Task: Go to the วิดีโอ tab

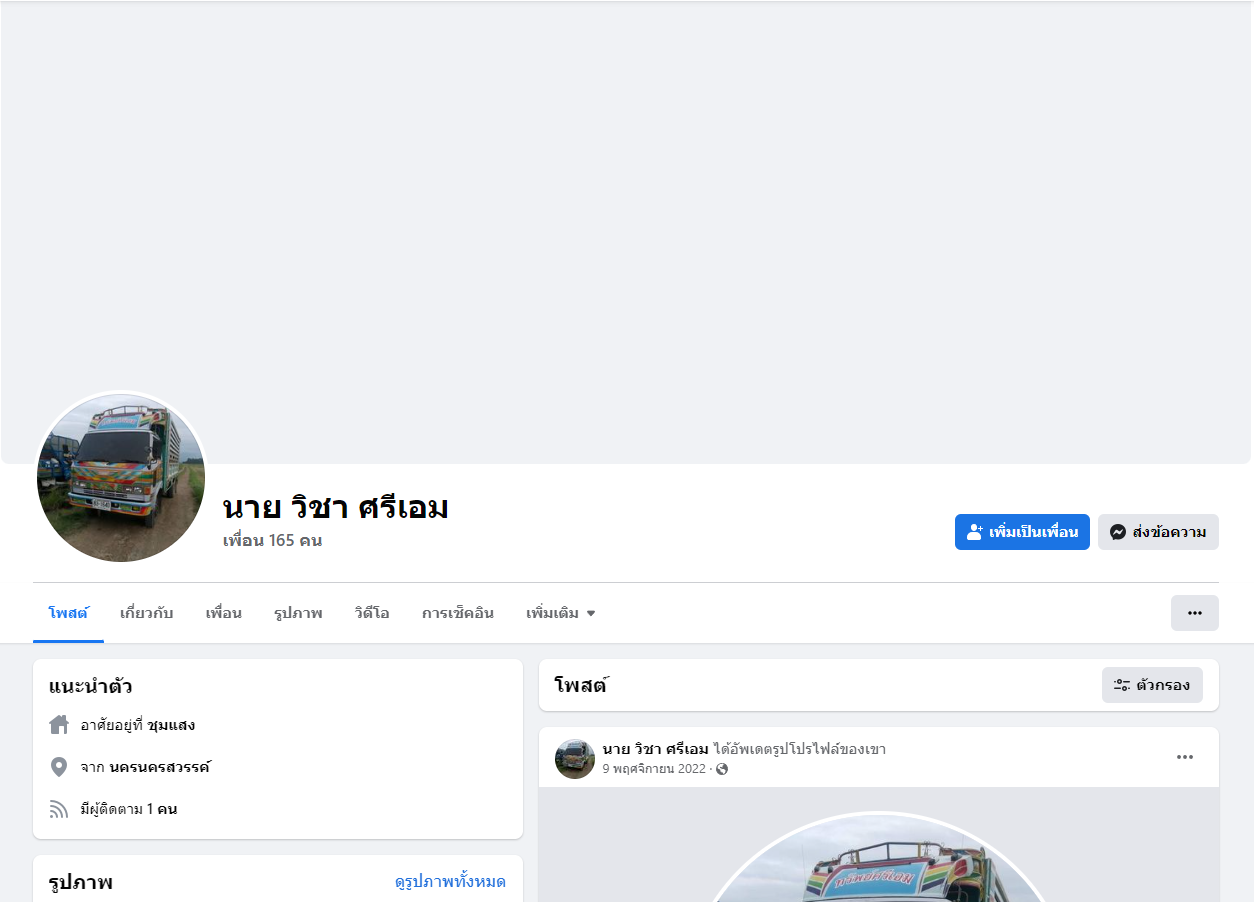Action: (372, 613)
